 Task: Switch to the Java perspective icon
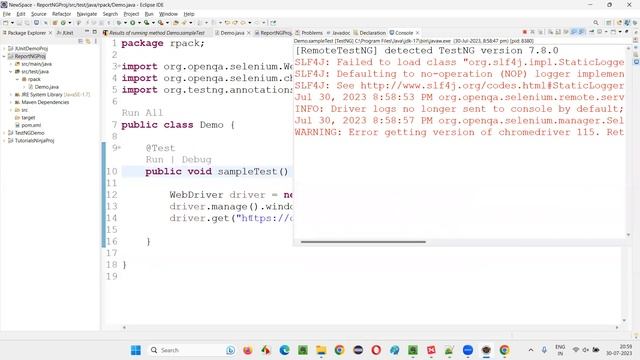click(627, 23)
